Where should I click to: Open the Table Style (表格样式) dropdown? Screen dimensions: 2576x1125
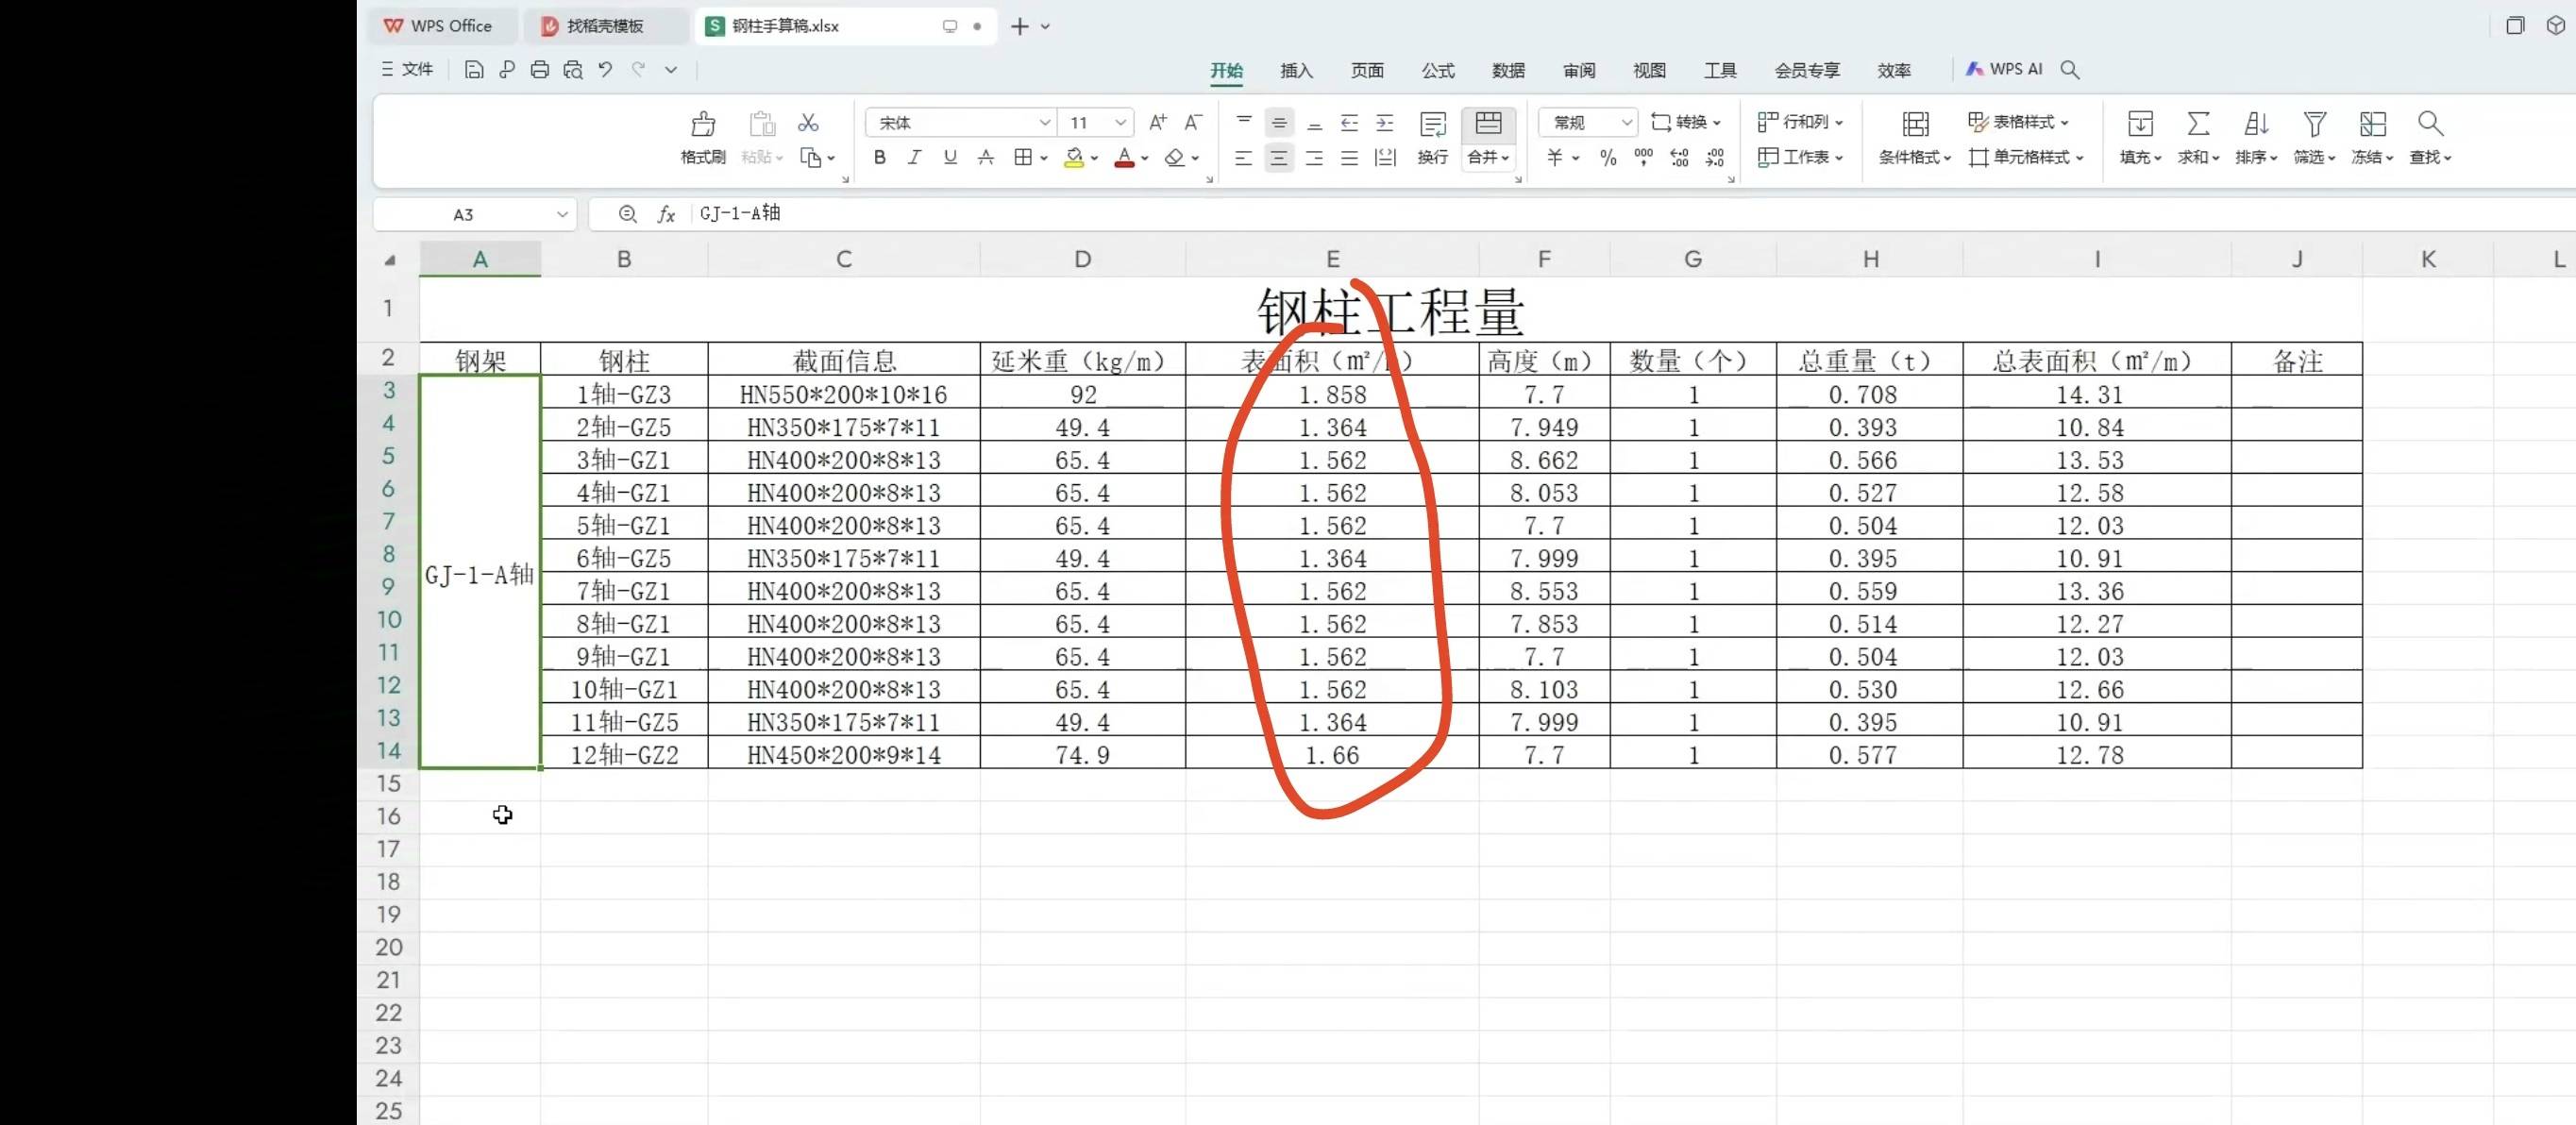tap(2017, 122)
